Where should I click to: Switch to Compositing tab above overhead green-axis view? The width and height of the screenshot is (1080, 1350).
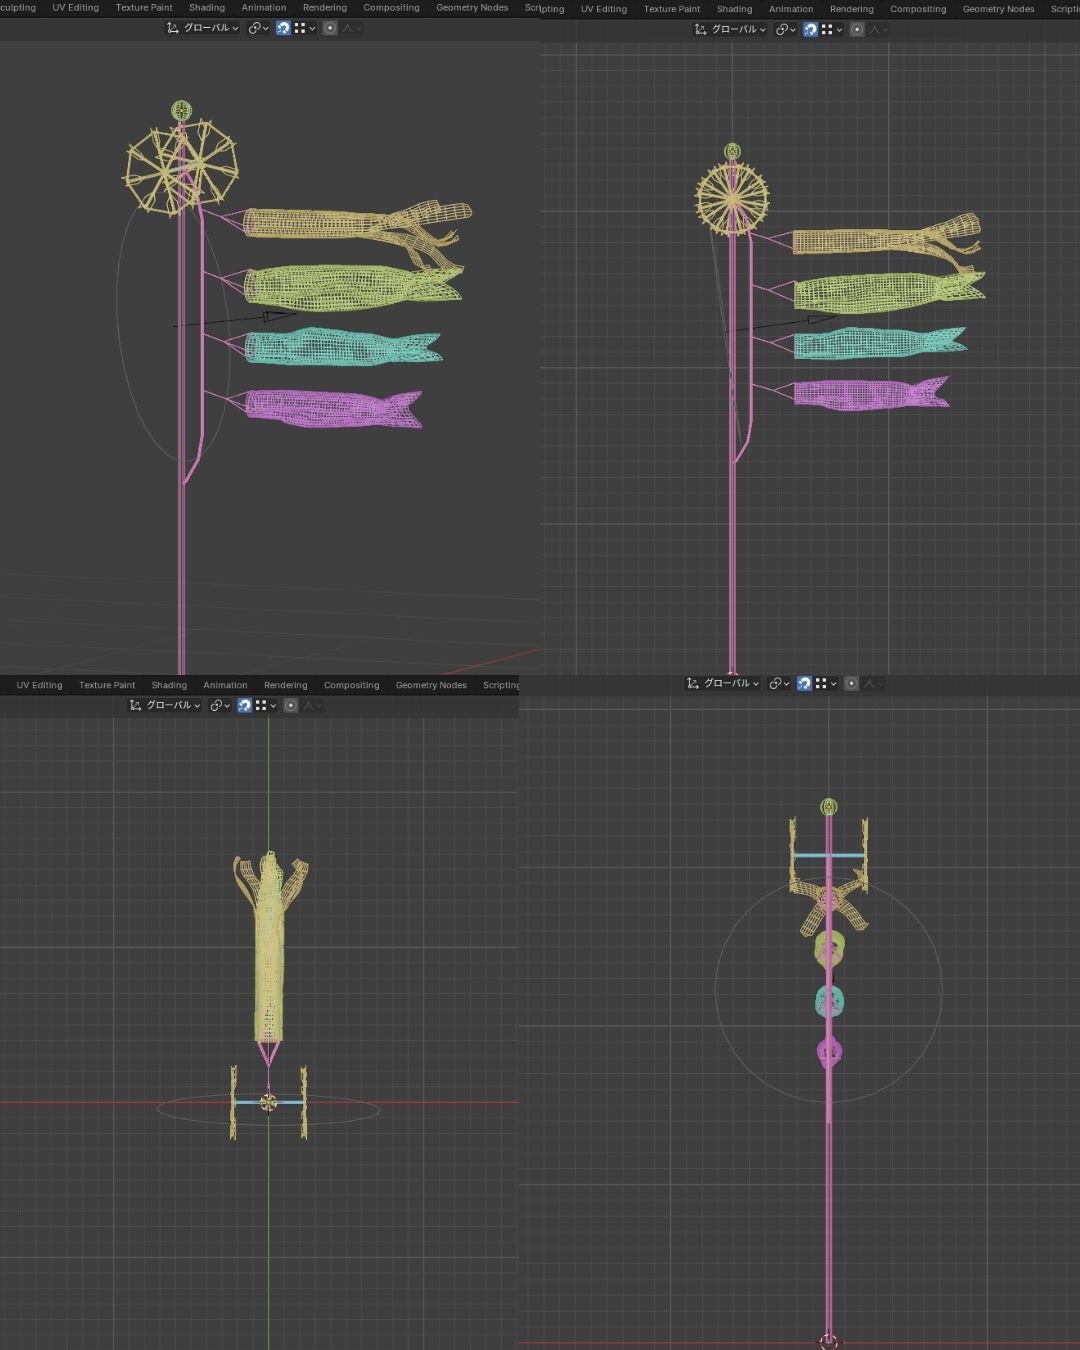coord(352,685)
